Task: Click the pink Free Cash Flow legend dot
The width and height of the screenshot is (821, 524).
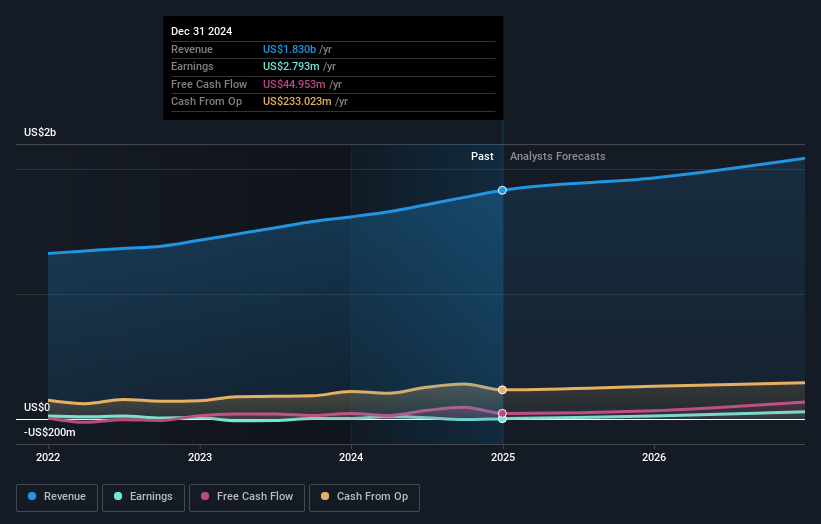Action: (205, 496)
